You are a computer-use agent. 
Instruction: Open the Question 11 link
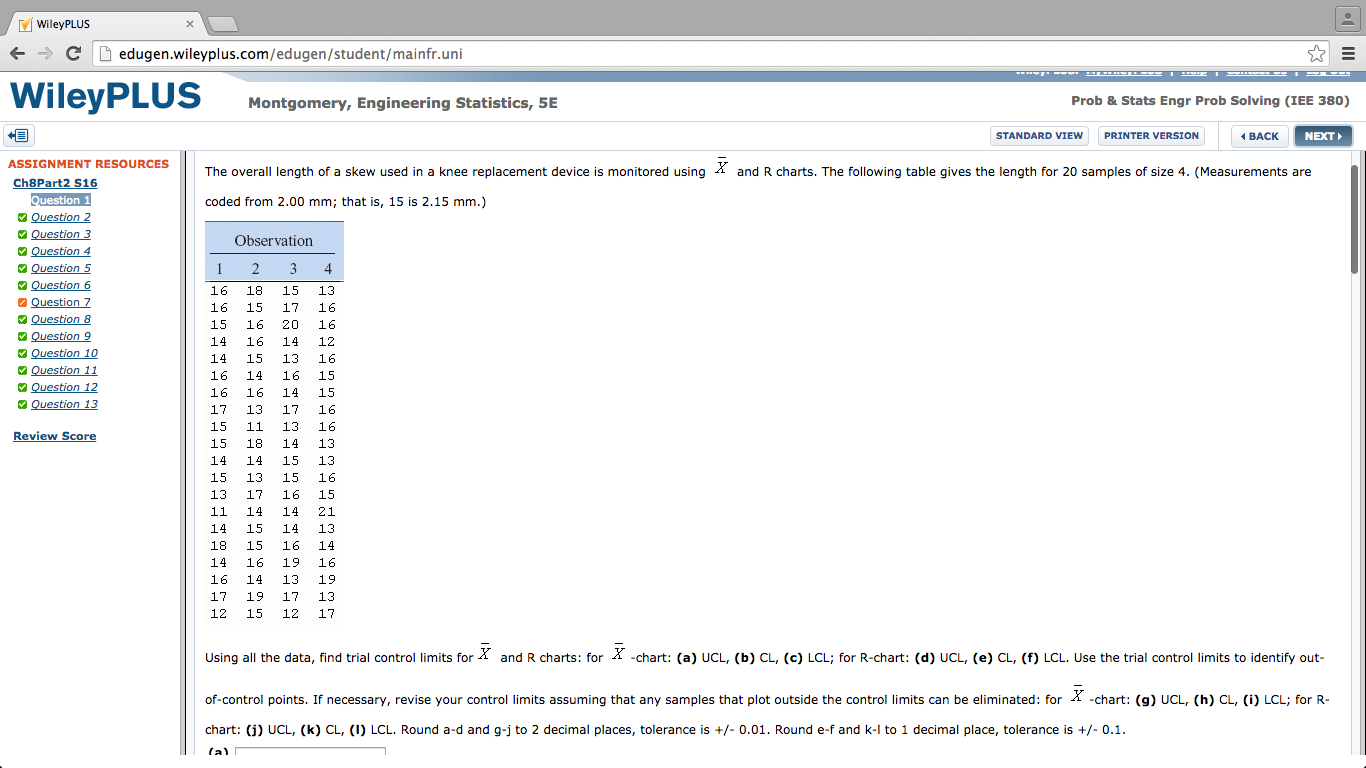[64, 370]
